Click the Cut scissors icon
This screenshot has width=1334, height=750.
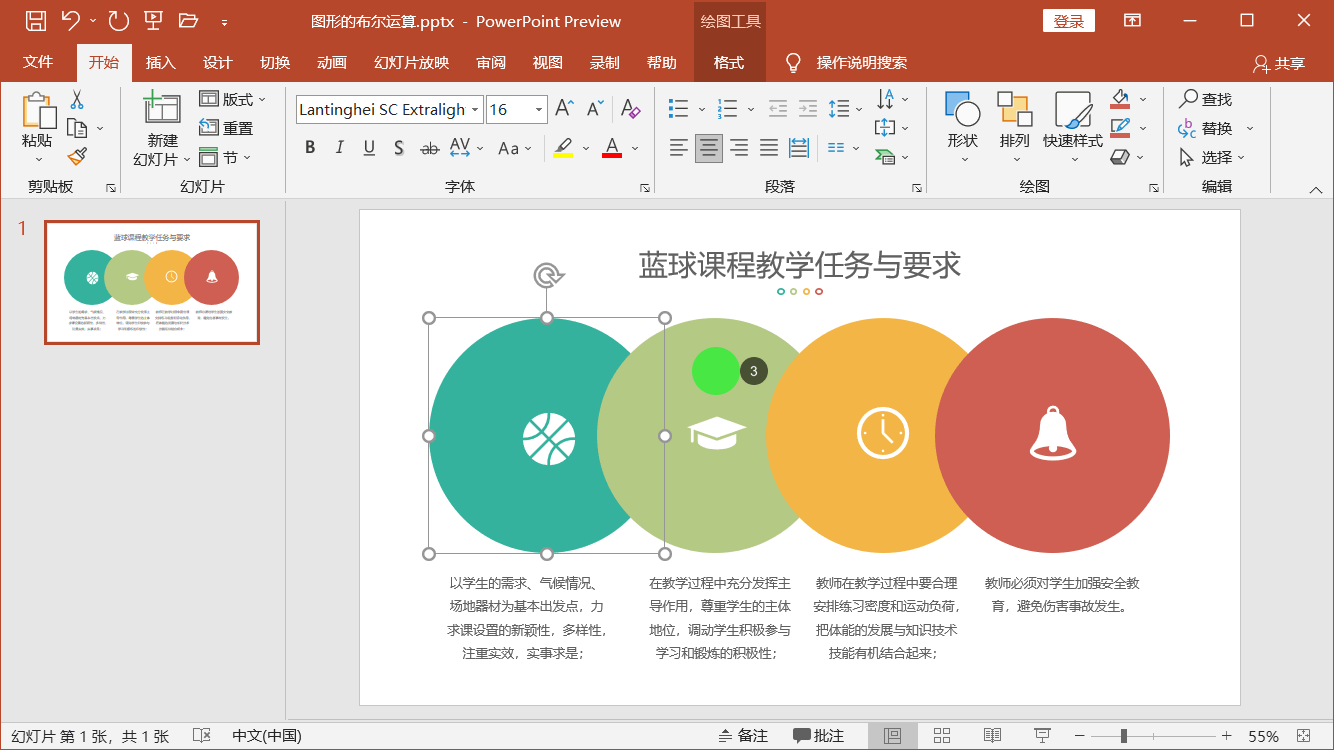point(77,100)
